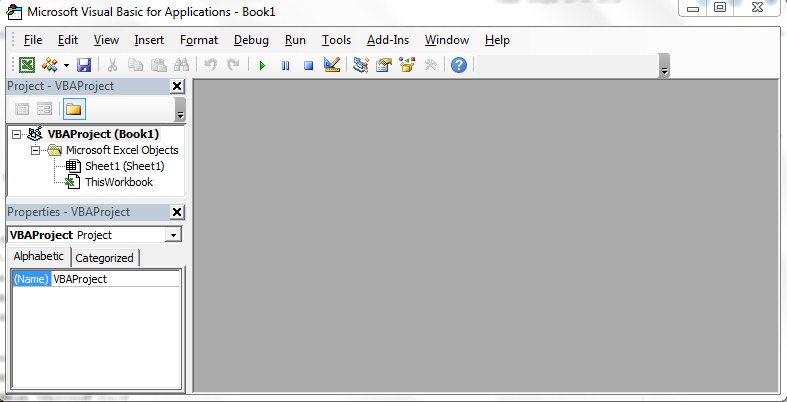
Task: Open the Project Explorer icon
Action: [x=360, y=65]
